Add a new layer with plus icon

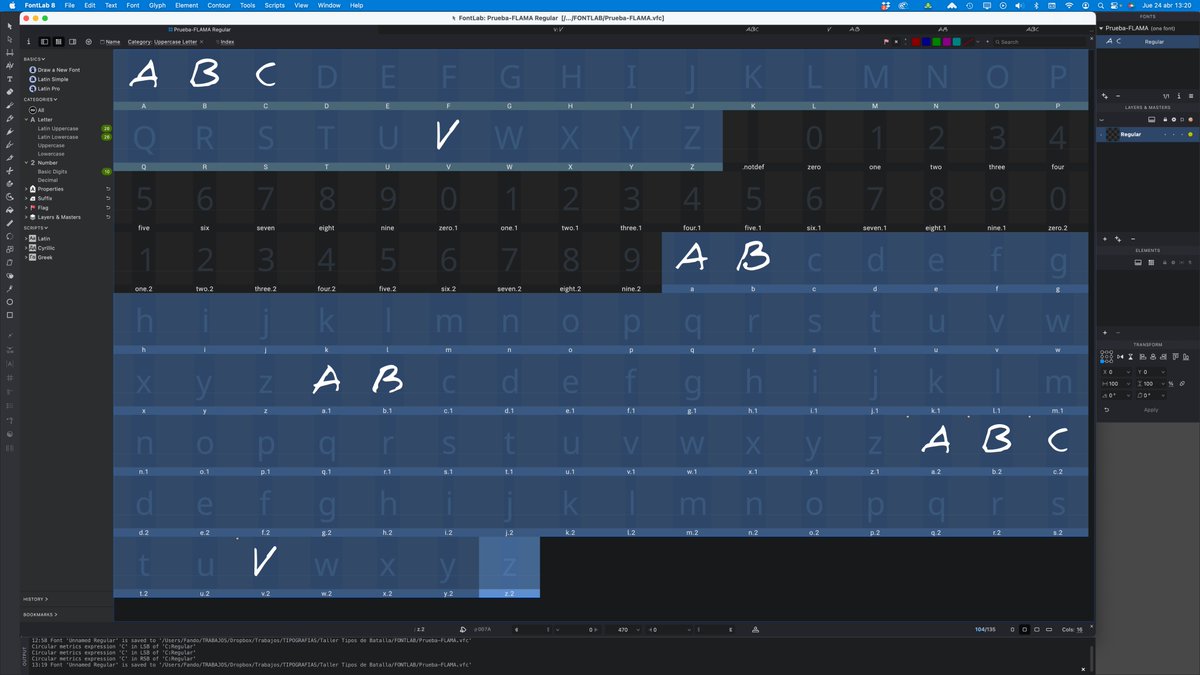[x=1105, y=239]
